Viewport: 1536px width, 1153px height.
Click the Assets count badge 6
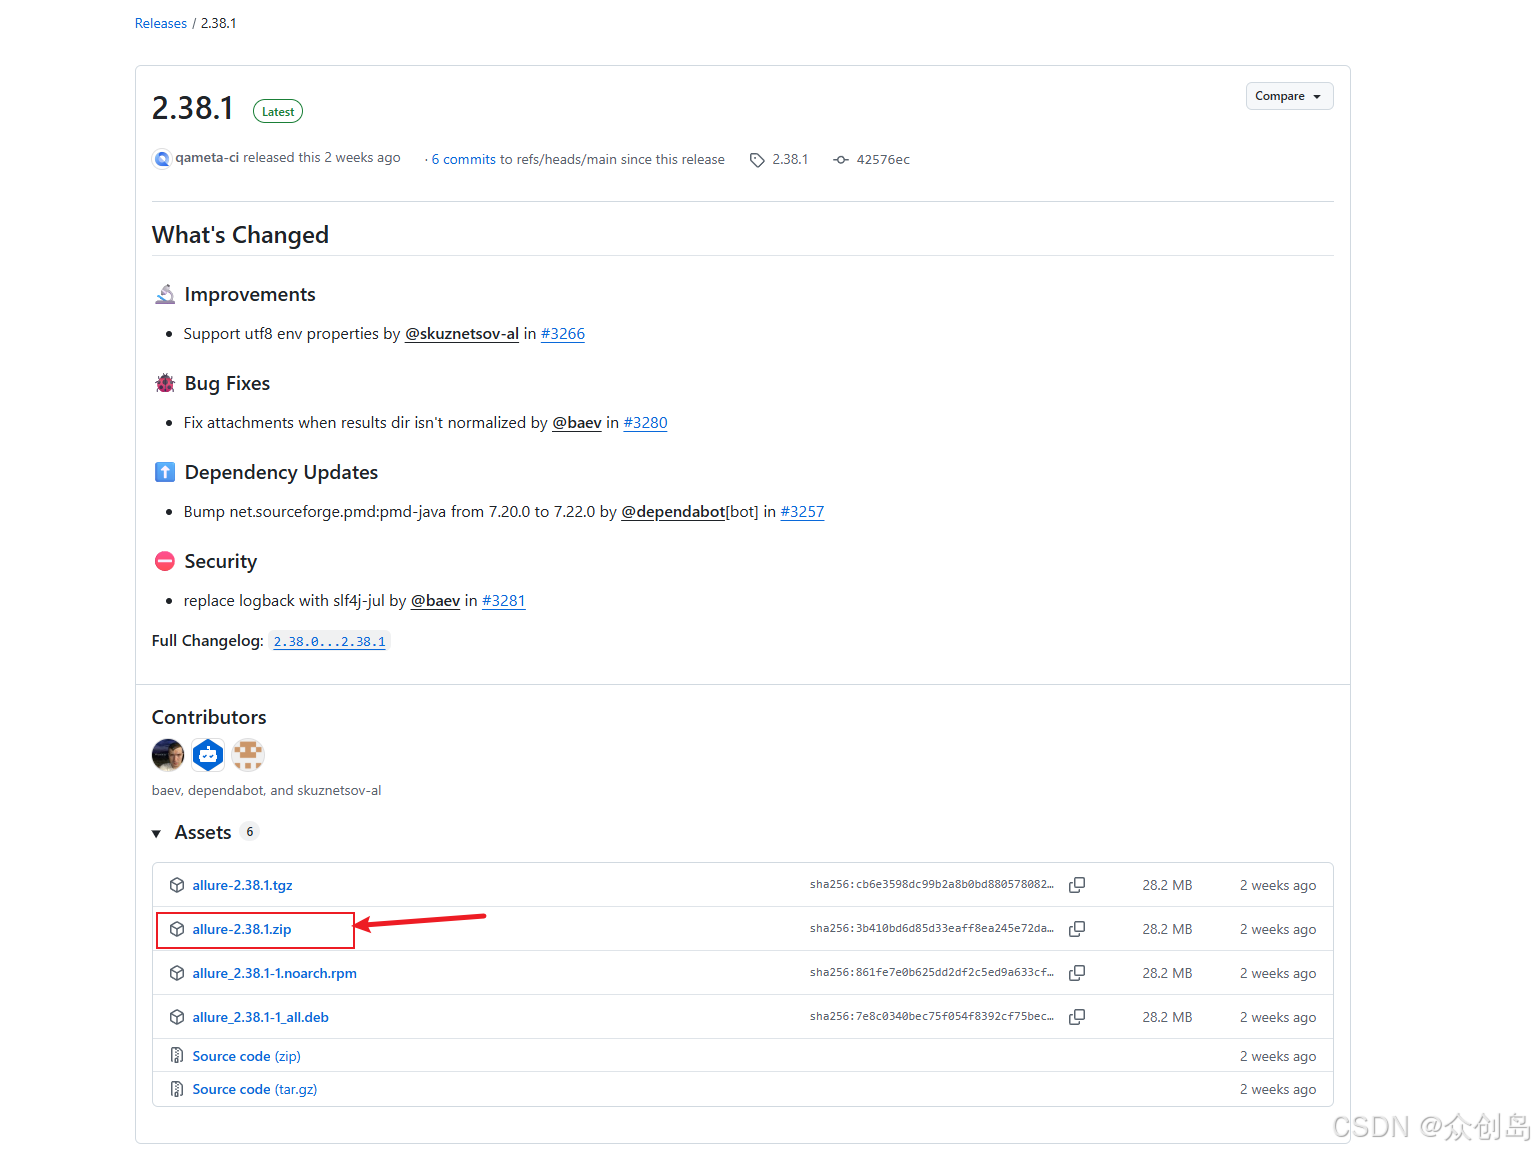[250, 832]
